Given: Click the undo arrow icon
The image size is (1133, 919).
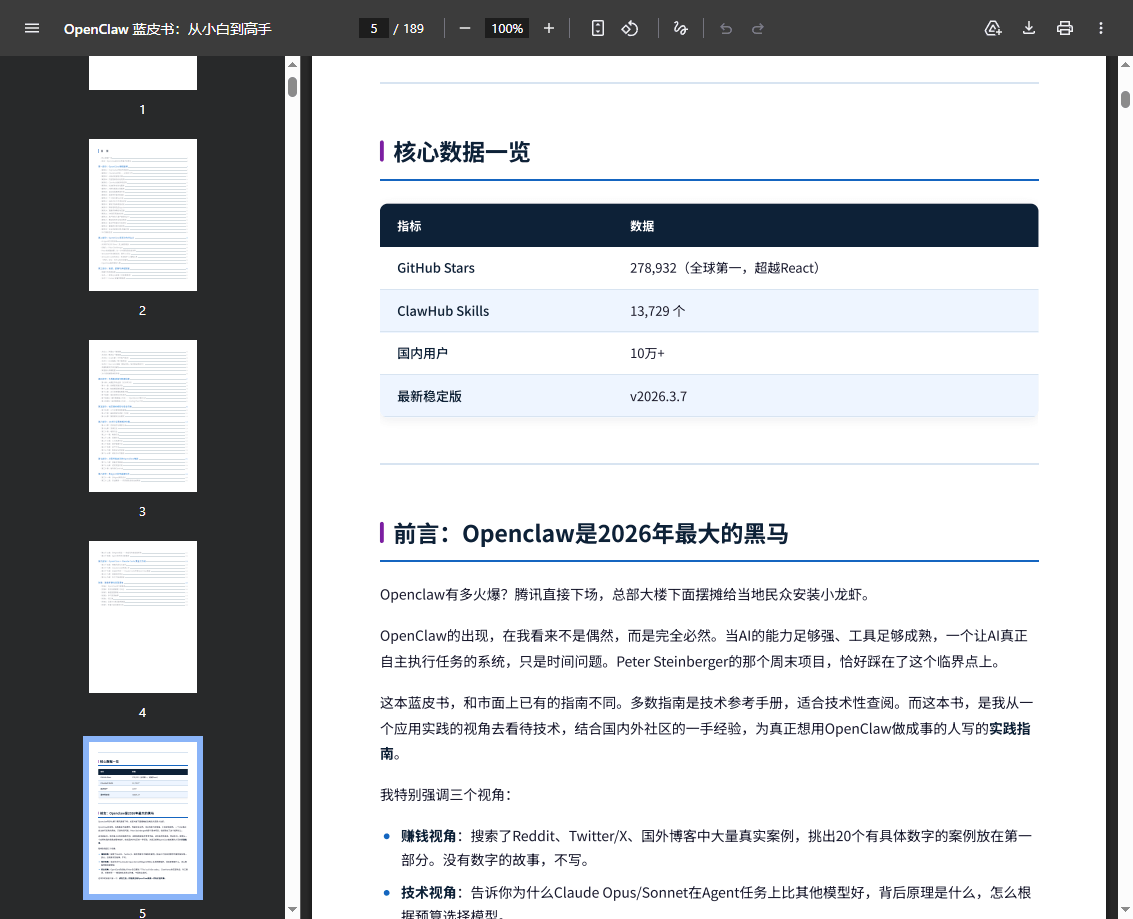Looking at the screenshot, I should pyautogui.click(x=726, y=28).
